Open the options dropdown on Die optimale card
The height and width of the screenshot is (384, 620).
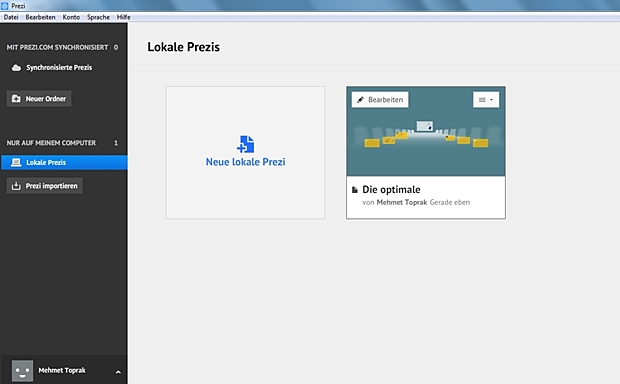coord(486,100)
